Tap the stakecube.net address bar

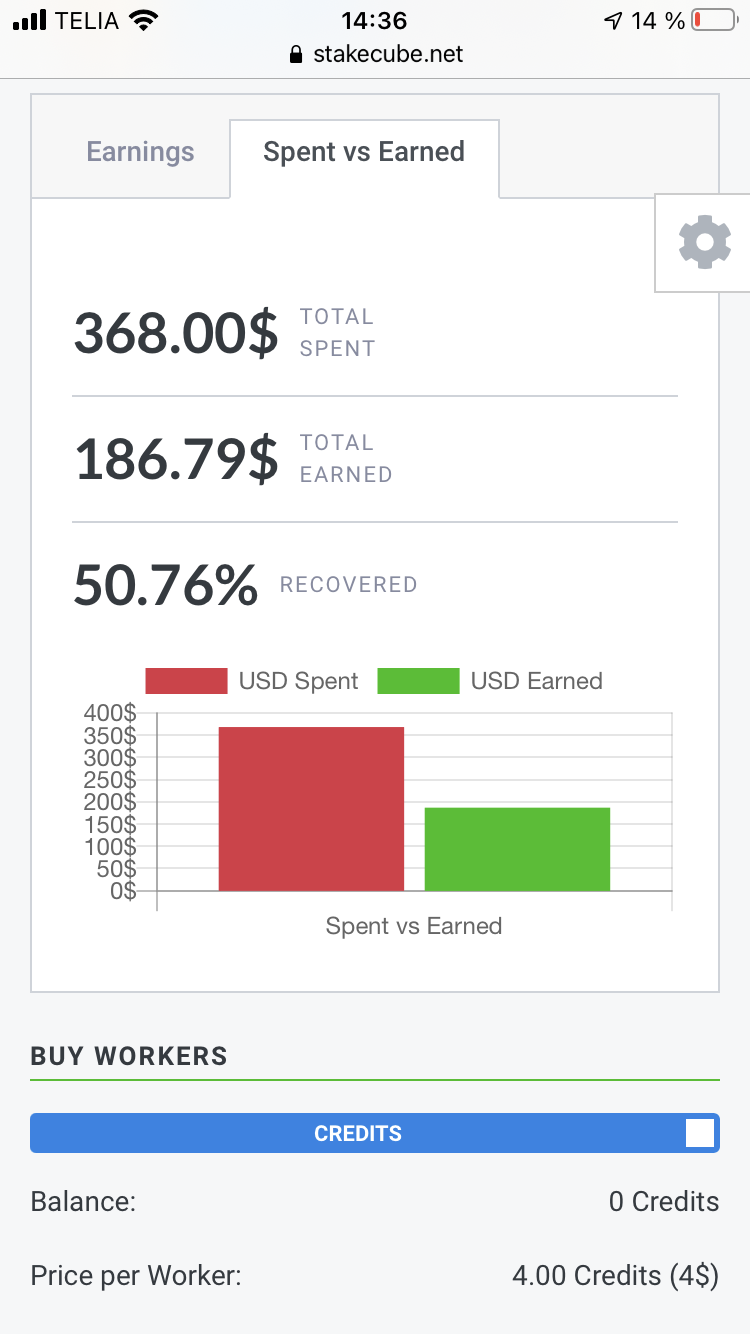(x=375, y=54)
